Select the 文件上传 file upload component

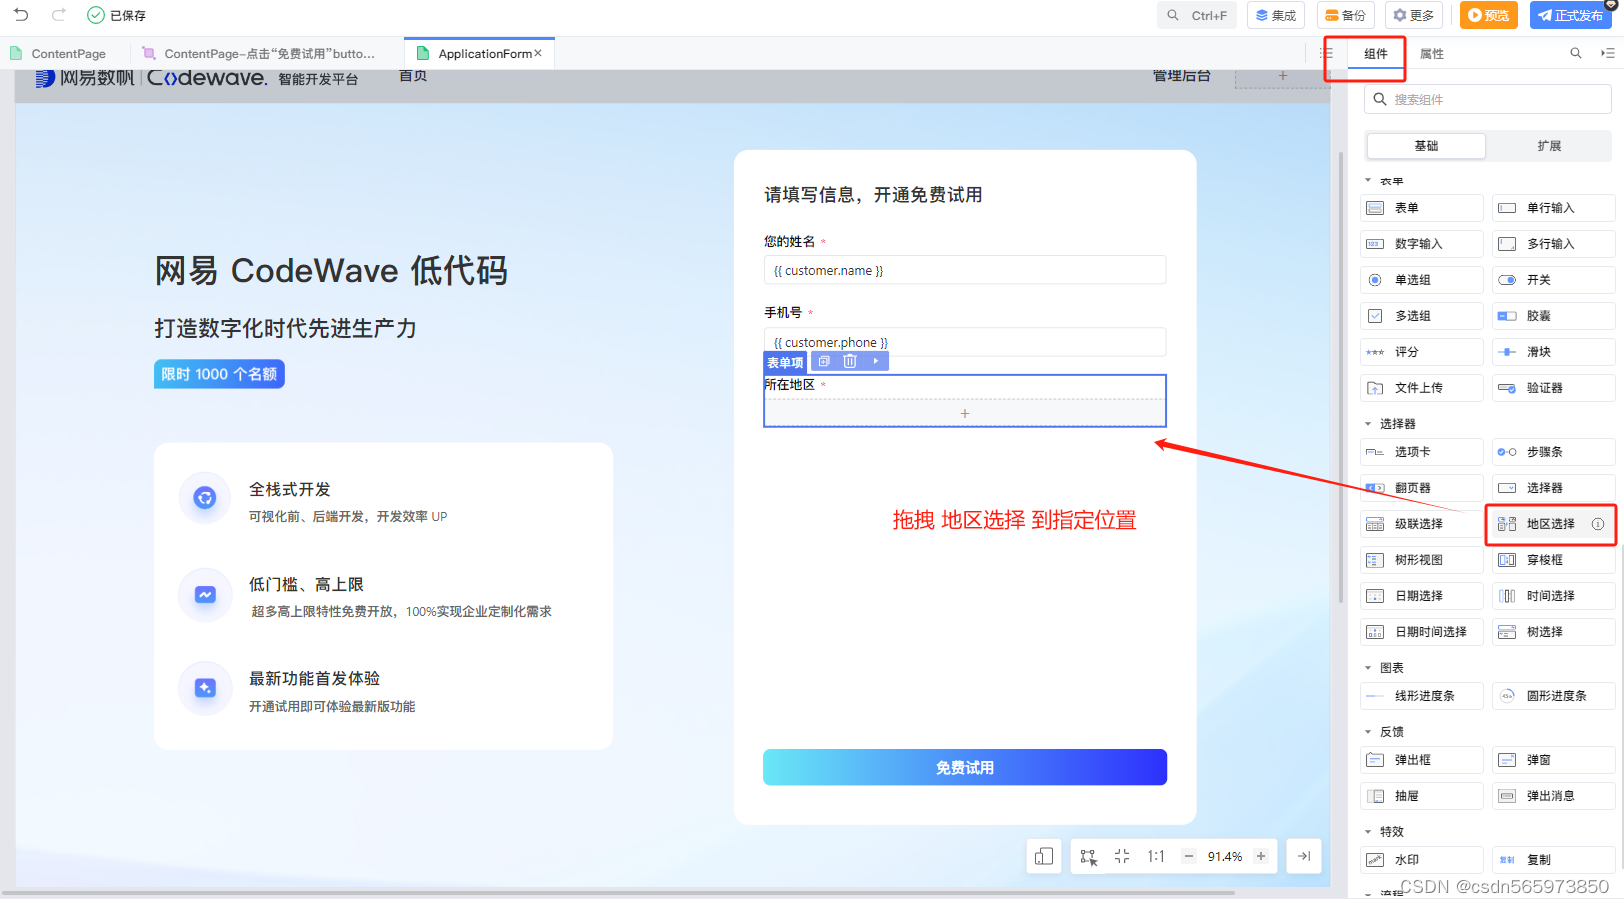click(1422, 388)
